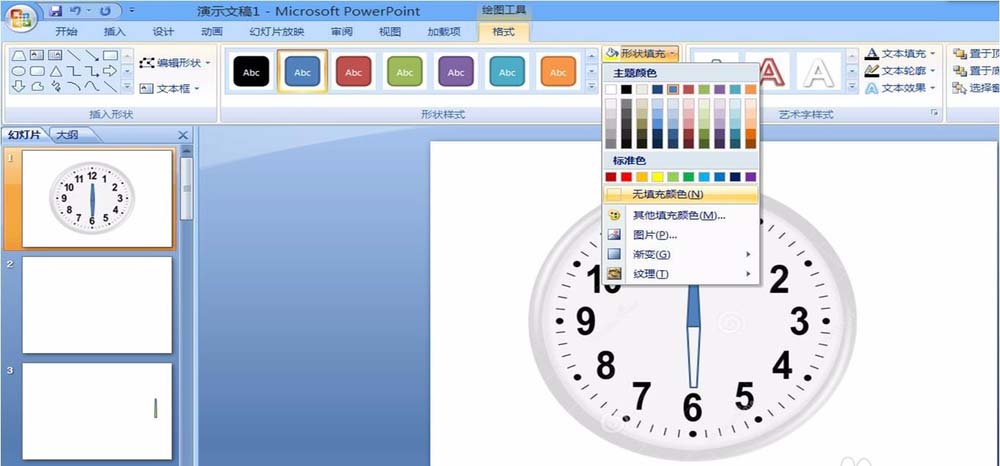Choose black from theme colors
Screen dimensions: 1000x466
pyautogui.click(x=626, y=89)
